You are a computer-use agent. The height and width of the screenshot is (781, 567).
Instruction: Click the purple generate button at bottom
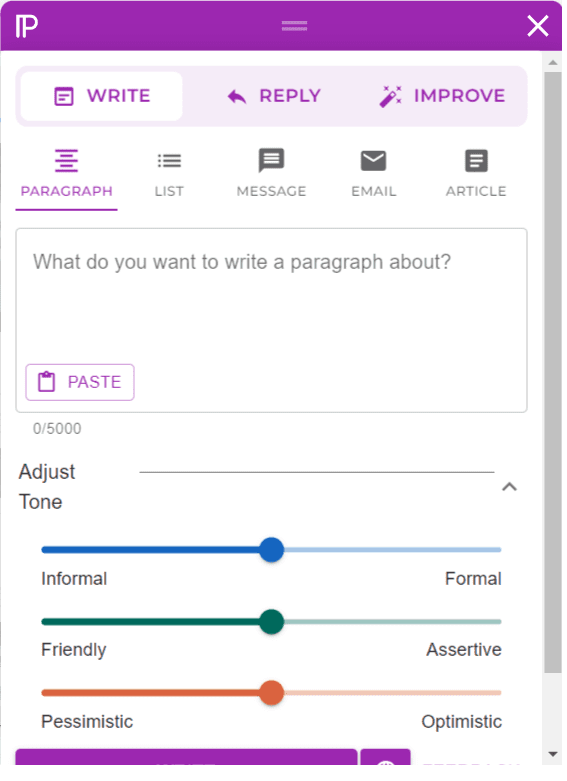click(x=186, y=757)
